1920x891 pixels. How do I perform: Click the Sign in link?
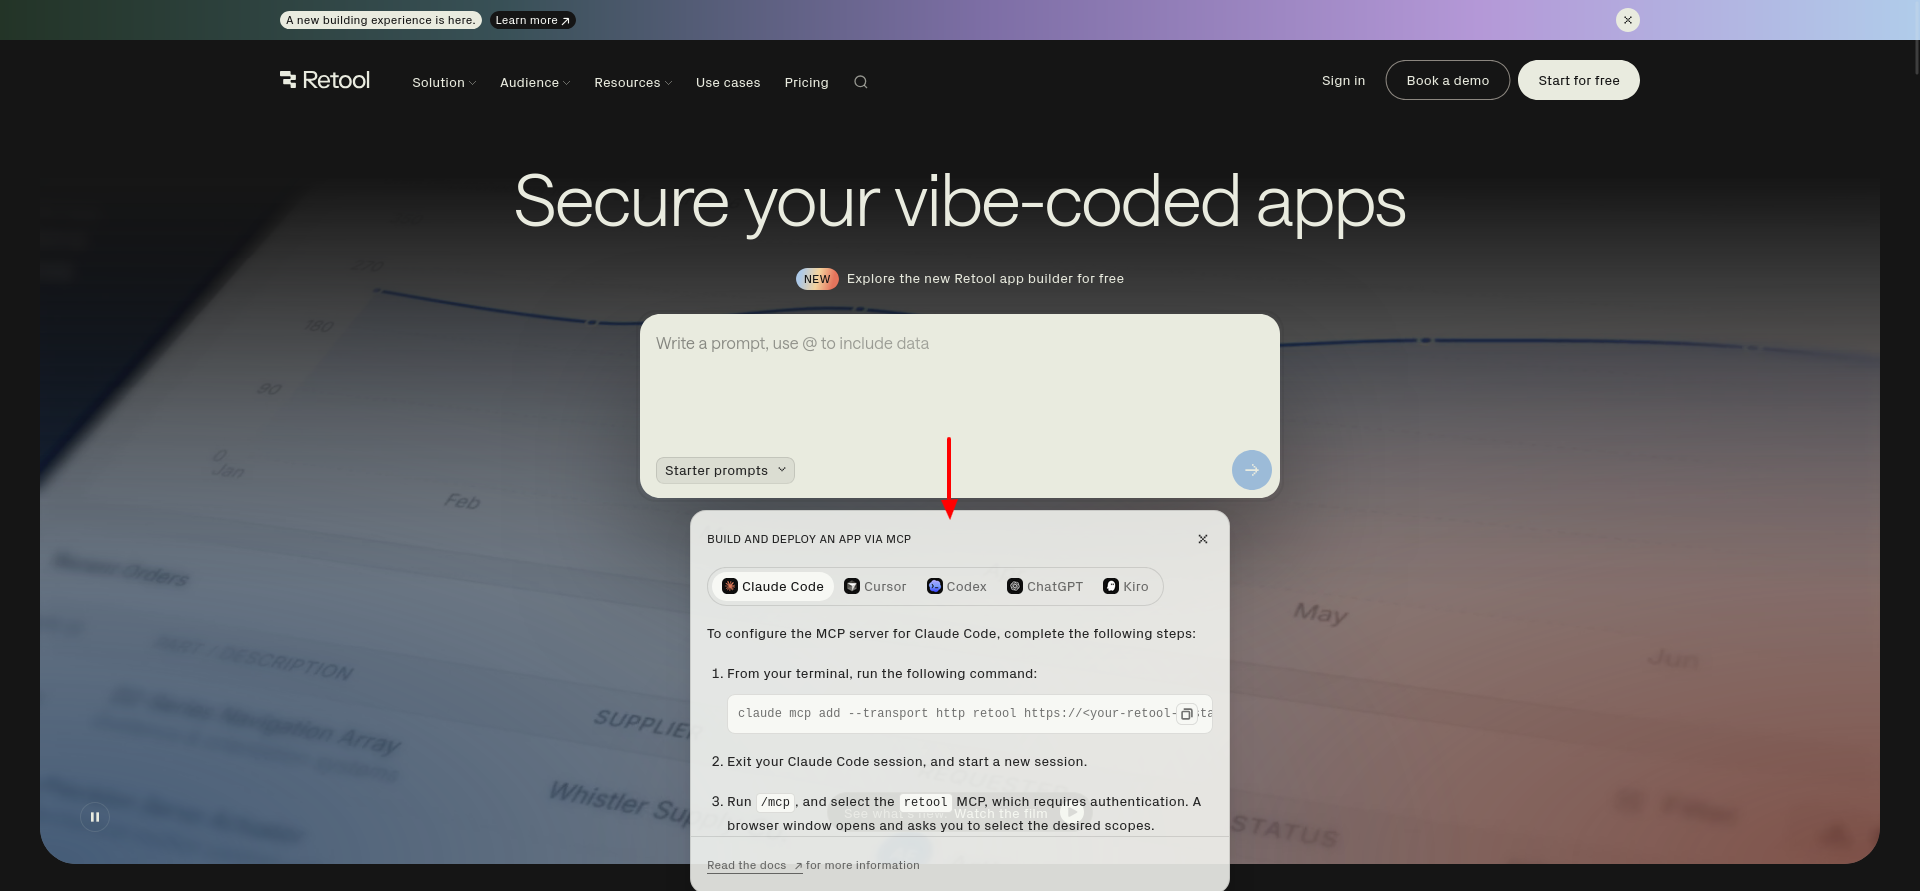tap(1343, 81)
